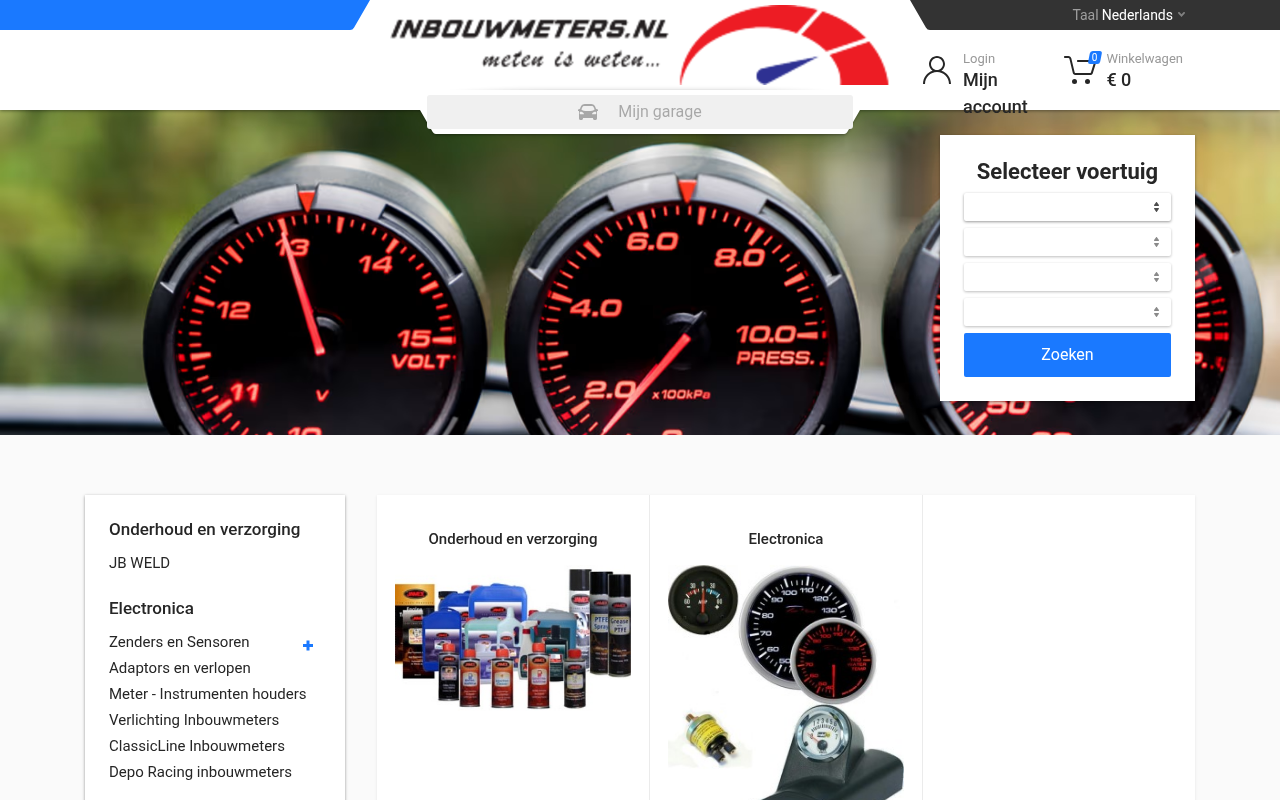Image resolution: width=1280 pixels, height=800 pixels.
Task: Open Electronica sidebar heading
Action: coord(151,608)
